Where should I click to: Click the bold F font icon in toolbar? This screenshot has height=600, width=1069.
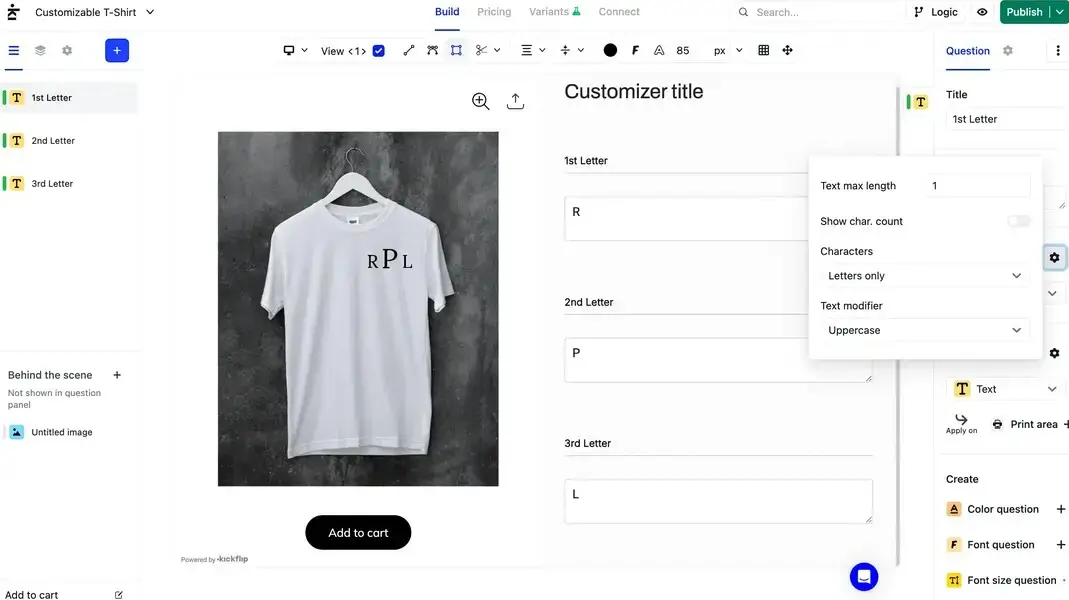tap(635, 50)
